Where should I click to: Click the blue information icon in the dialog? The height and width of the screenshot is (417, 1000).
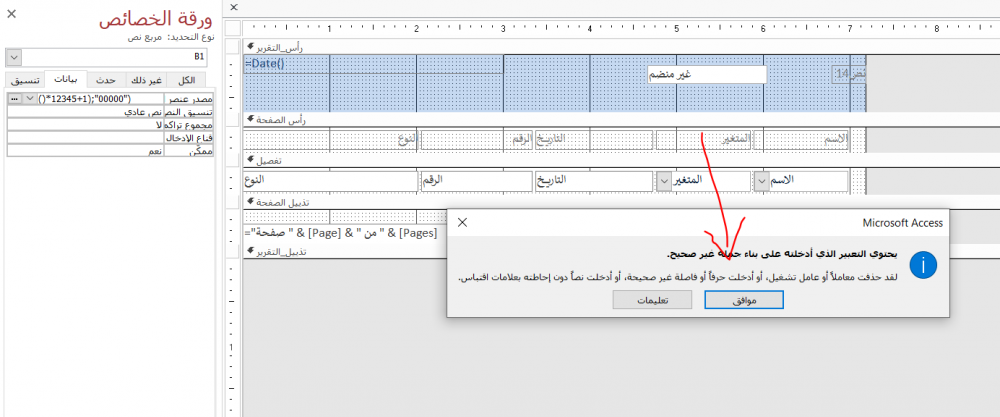[925, 266]
